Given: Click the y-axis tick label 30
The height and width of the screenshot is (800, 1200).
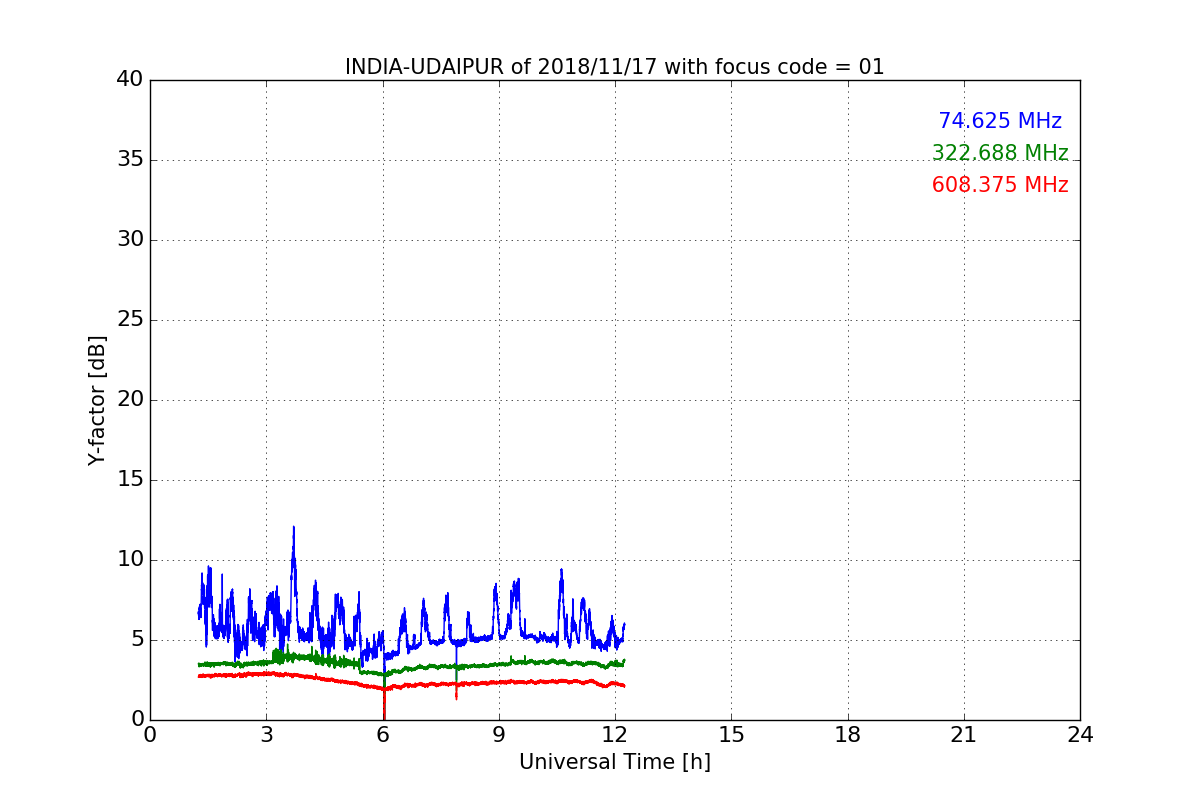Looking at the screenshot, I should tap(129, 240).
